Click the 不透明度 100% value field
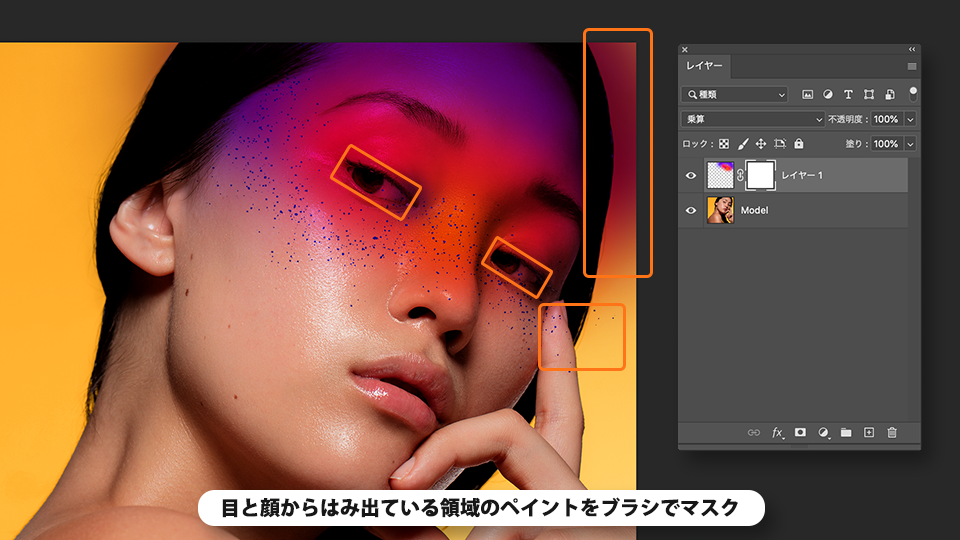The width and height of the screenshot is (960, 540). coord(887,119)
